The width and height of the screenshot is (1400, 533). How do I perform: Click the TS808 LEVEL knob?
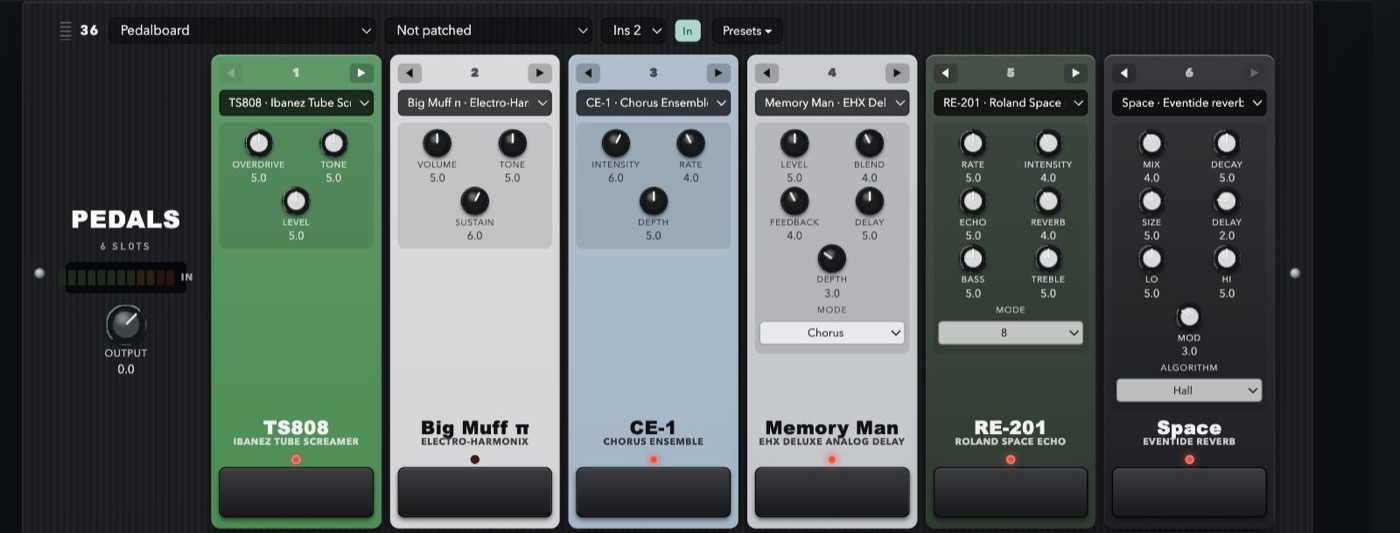click(x=296, y=201)
